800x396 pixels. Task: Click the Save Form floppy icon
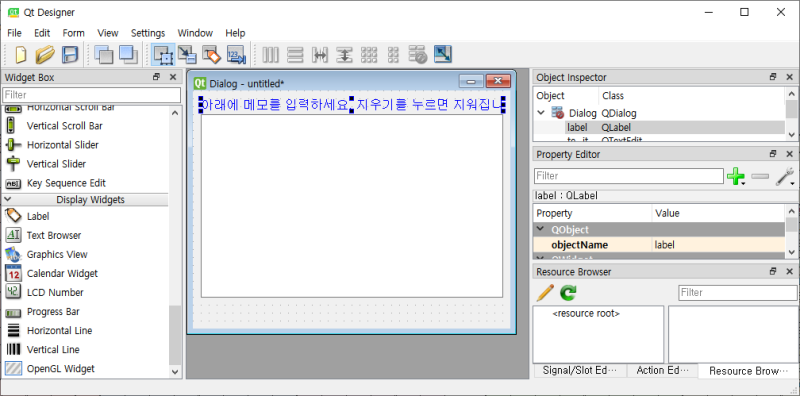click(70, 55)
